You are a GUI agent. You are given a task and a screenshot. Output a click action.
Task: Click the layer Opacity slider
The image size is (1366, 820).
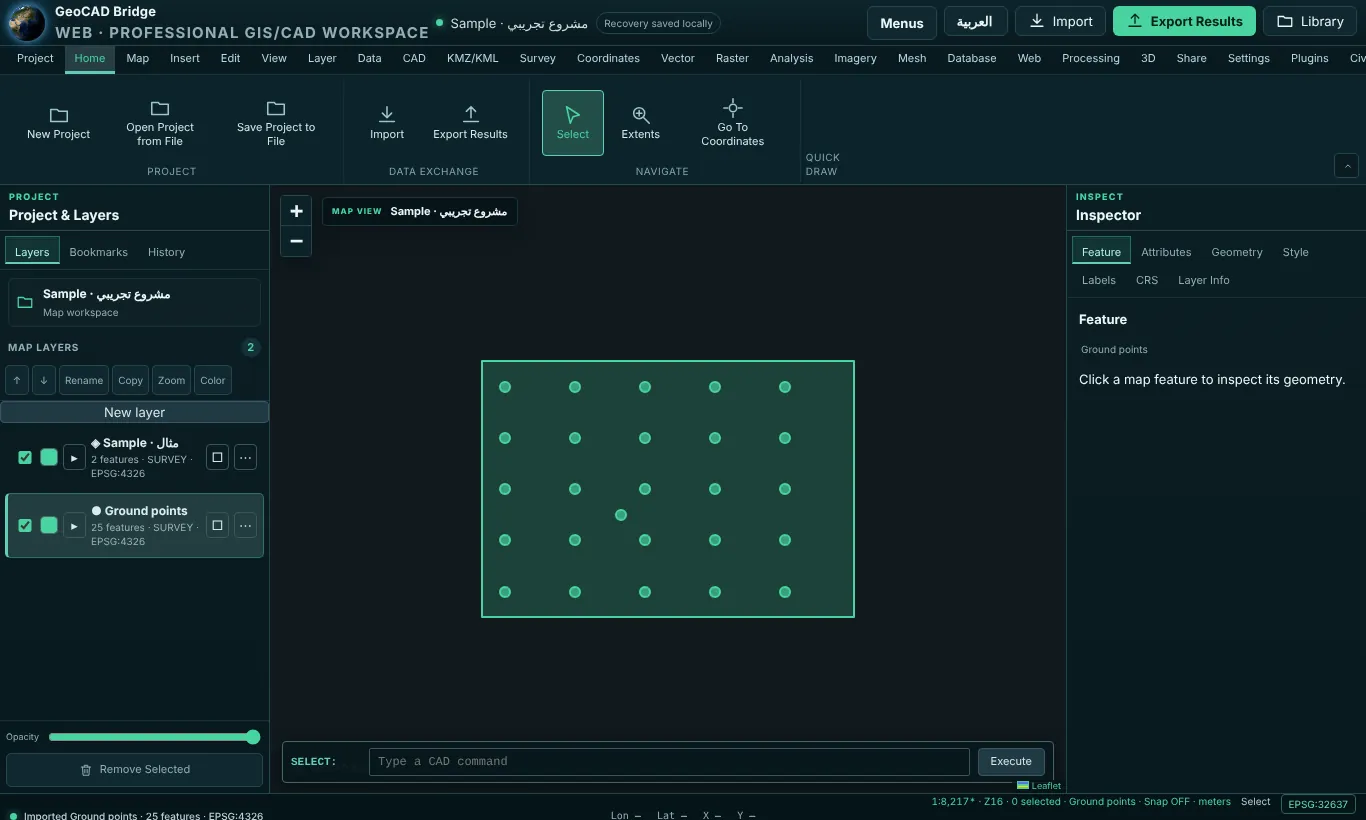(154, 737)
